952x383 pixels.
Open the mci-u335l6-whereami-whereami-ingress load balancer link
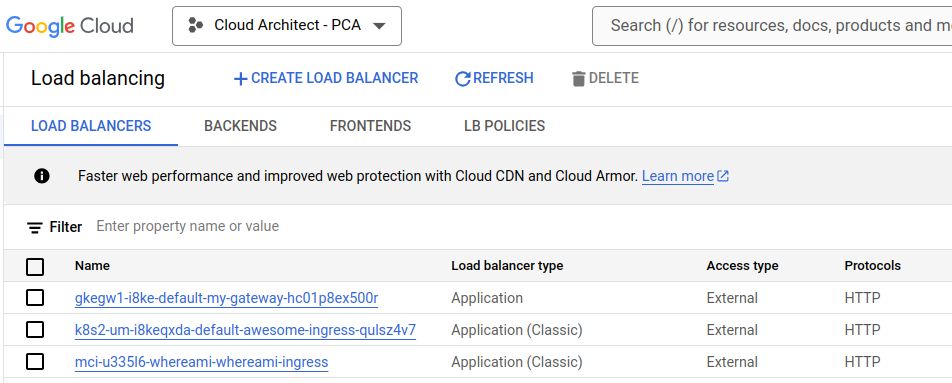(x=202, y=362)
